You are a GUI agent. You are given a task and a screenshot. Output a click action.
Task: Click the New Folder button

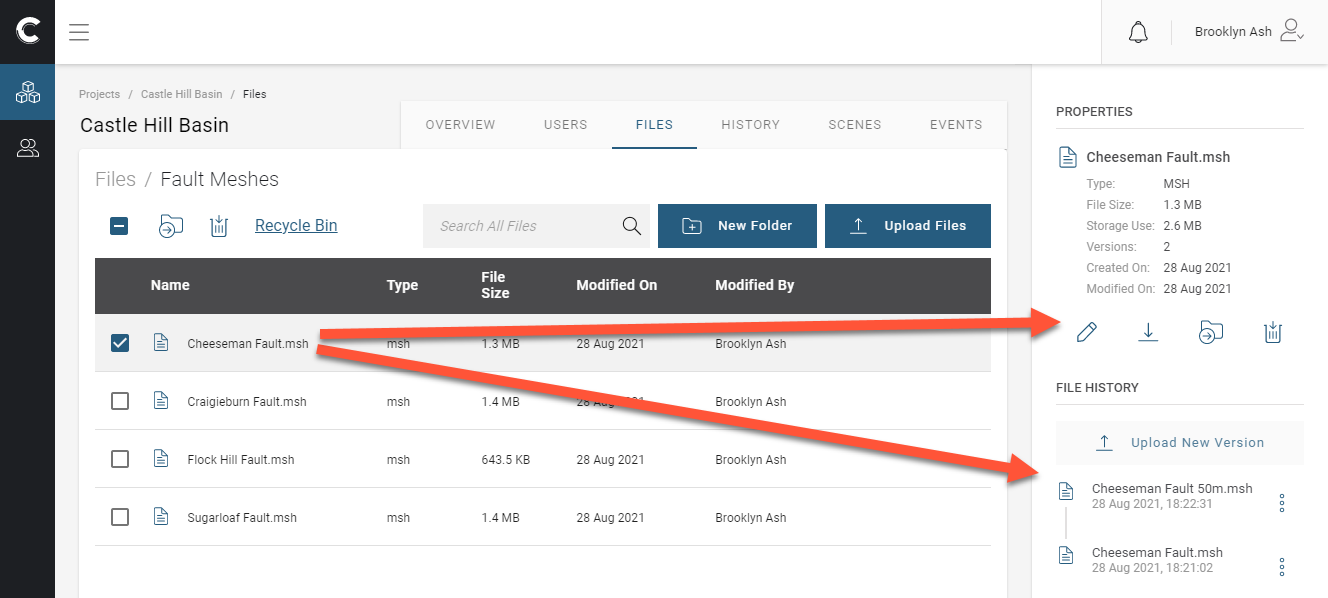pyautogui.click(x=737, y=226)
